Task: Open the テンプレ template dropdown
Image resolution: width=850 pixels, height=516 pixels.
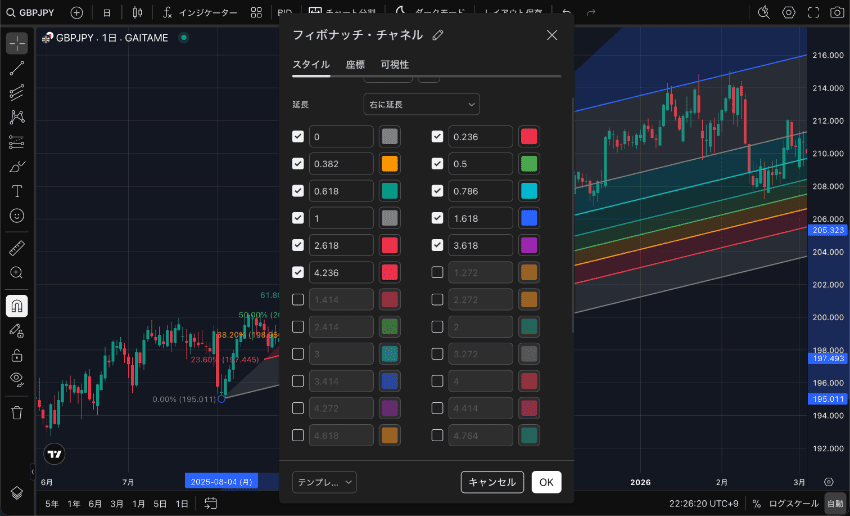Action: 324,482
